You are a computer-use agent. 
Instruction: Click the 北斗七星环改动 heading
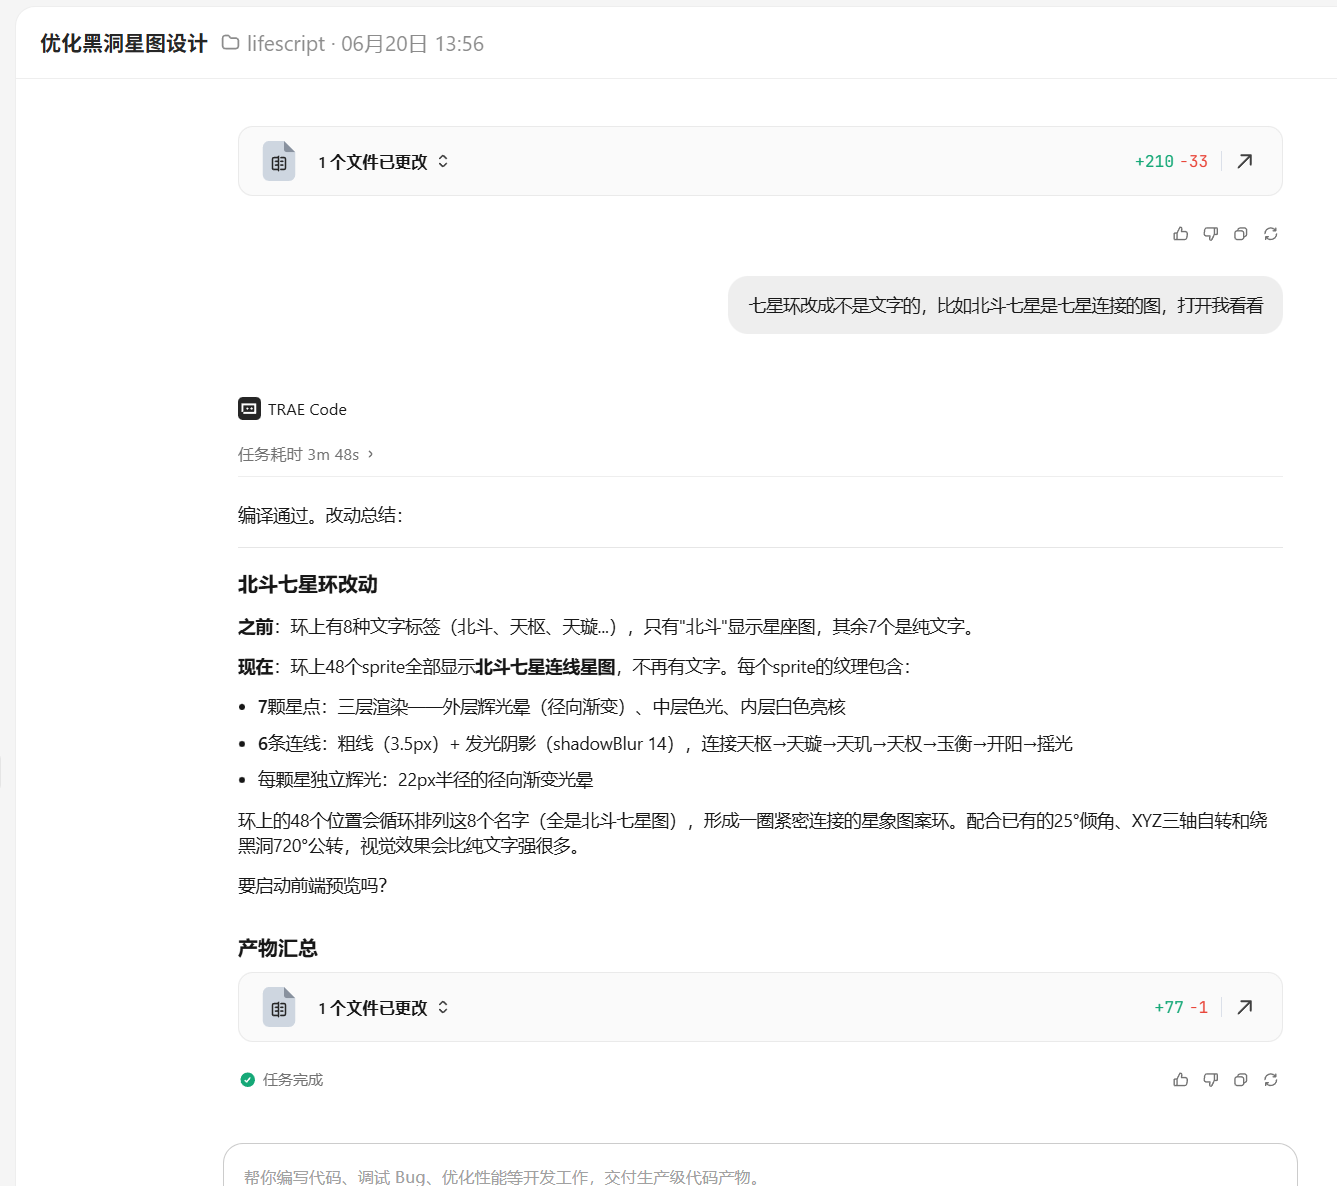307,584
